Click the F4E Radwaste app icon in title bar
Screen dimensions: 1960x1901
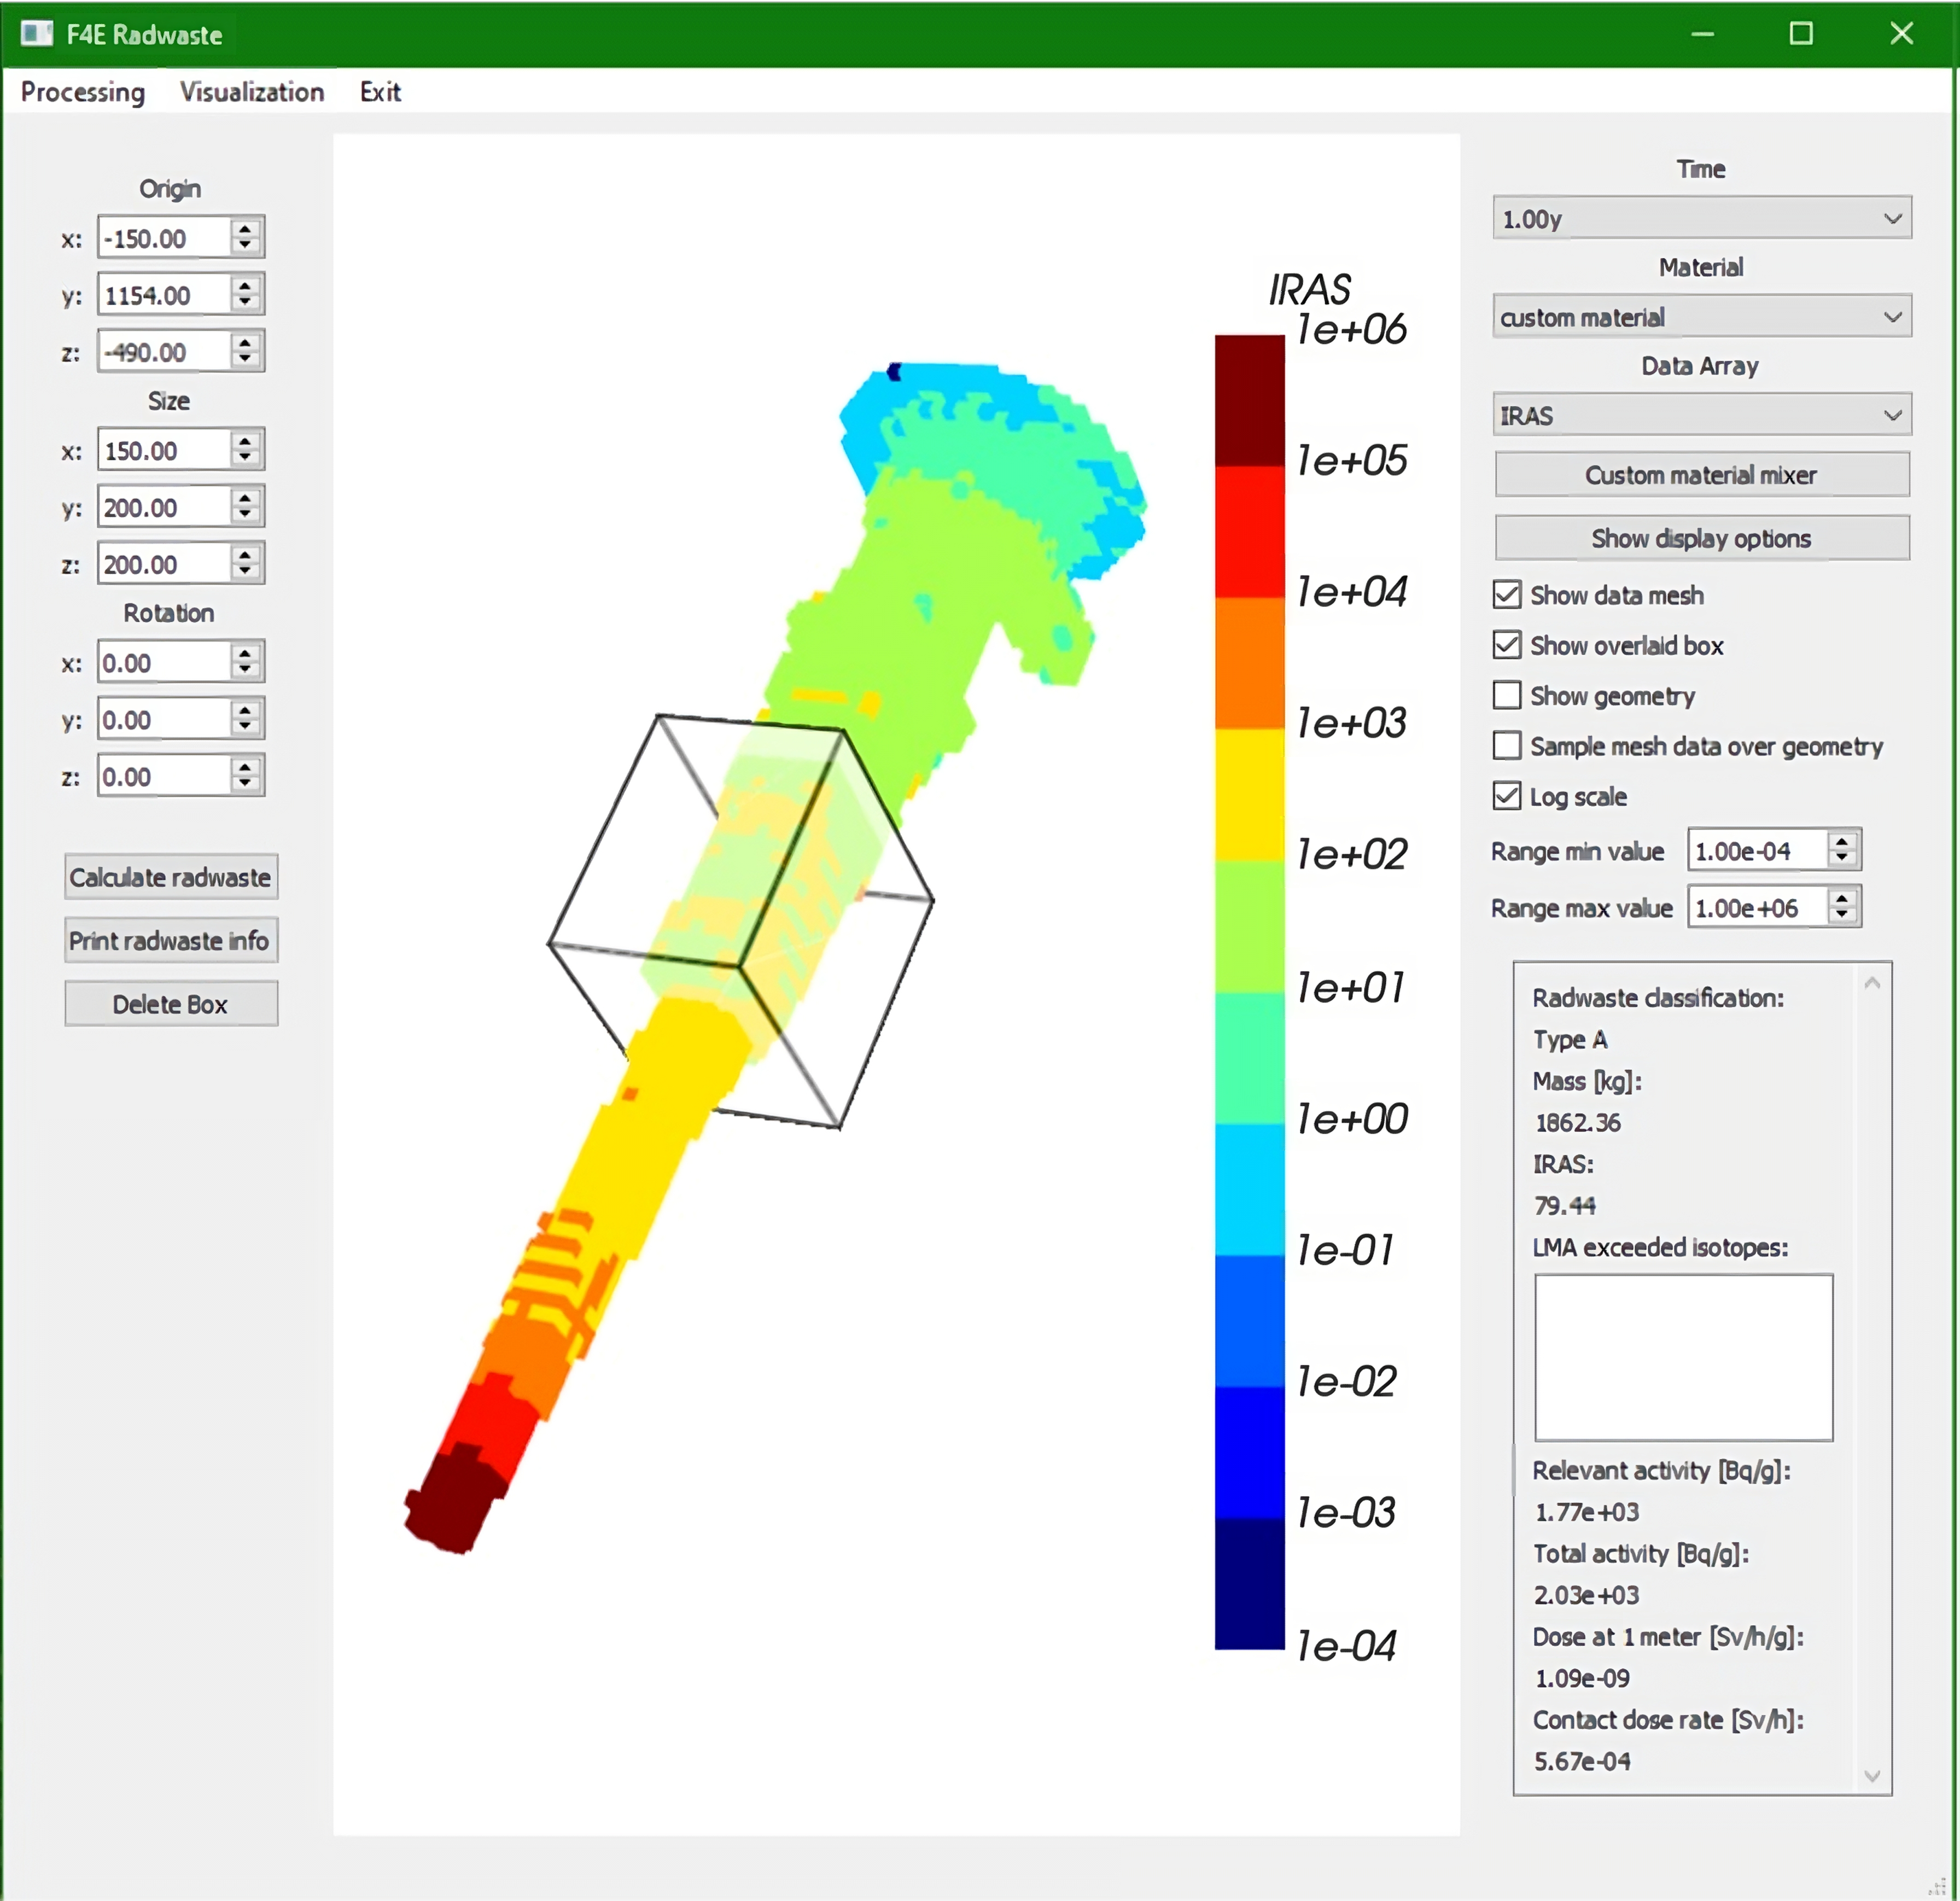[x=37, y=34]
